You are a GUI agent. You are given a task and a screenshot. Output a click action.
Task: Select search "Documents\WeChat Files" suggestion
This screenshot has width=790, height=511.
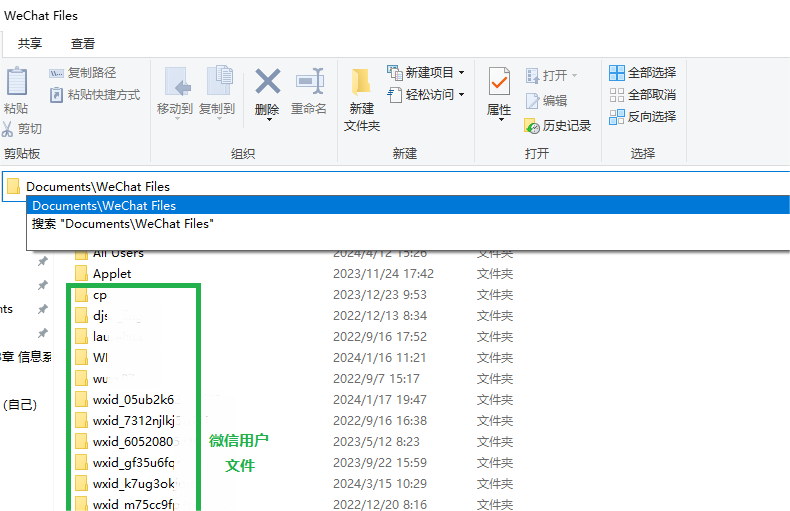pos(408,224)
